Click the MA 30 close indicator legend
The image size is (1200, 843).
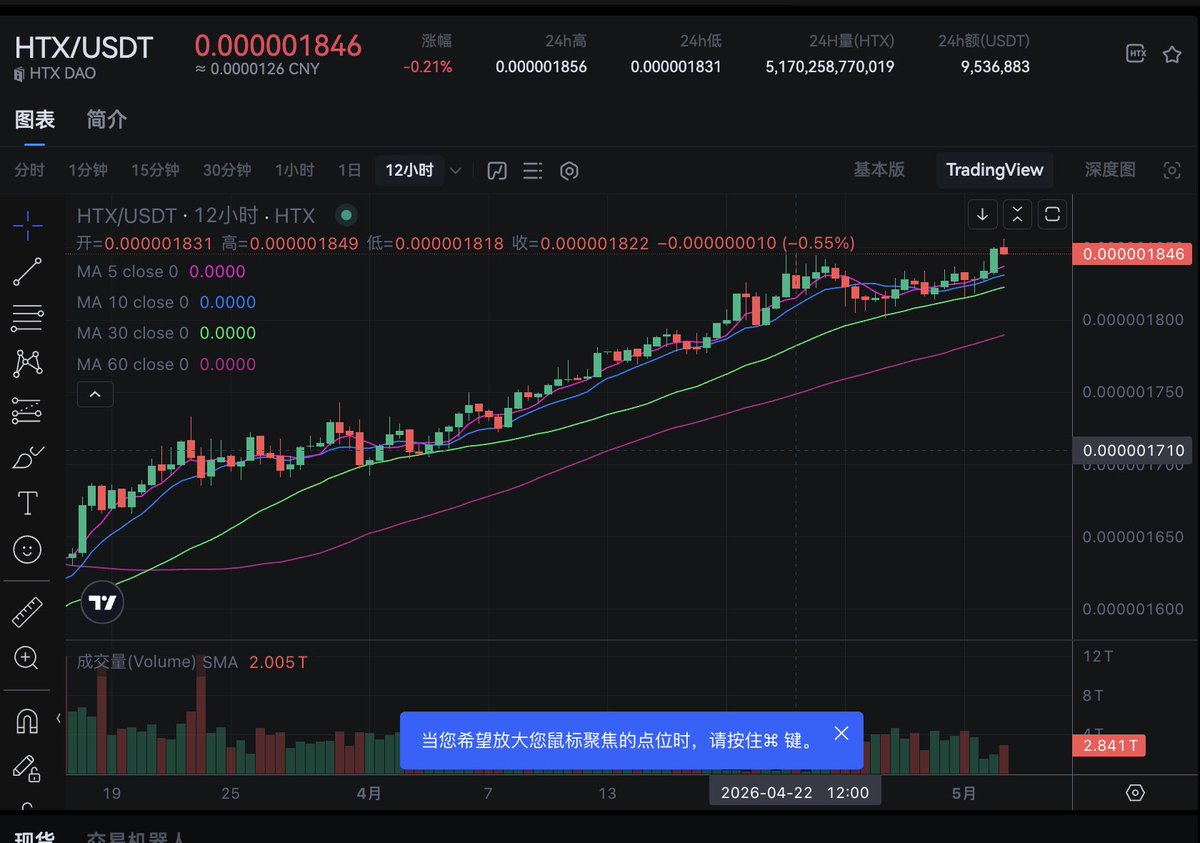166,333
